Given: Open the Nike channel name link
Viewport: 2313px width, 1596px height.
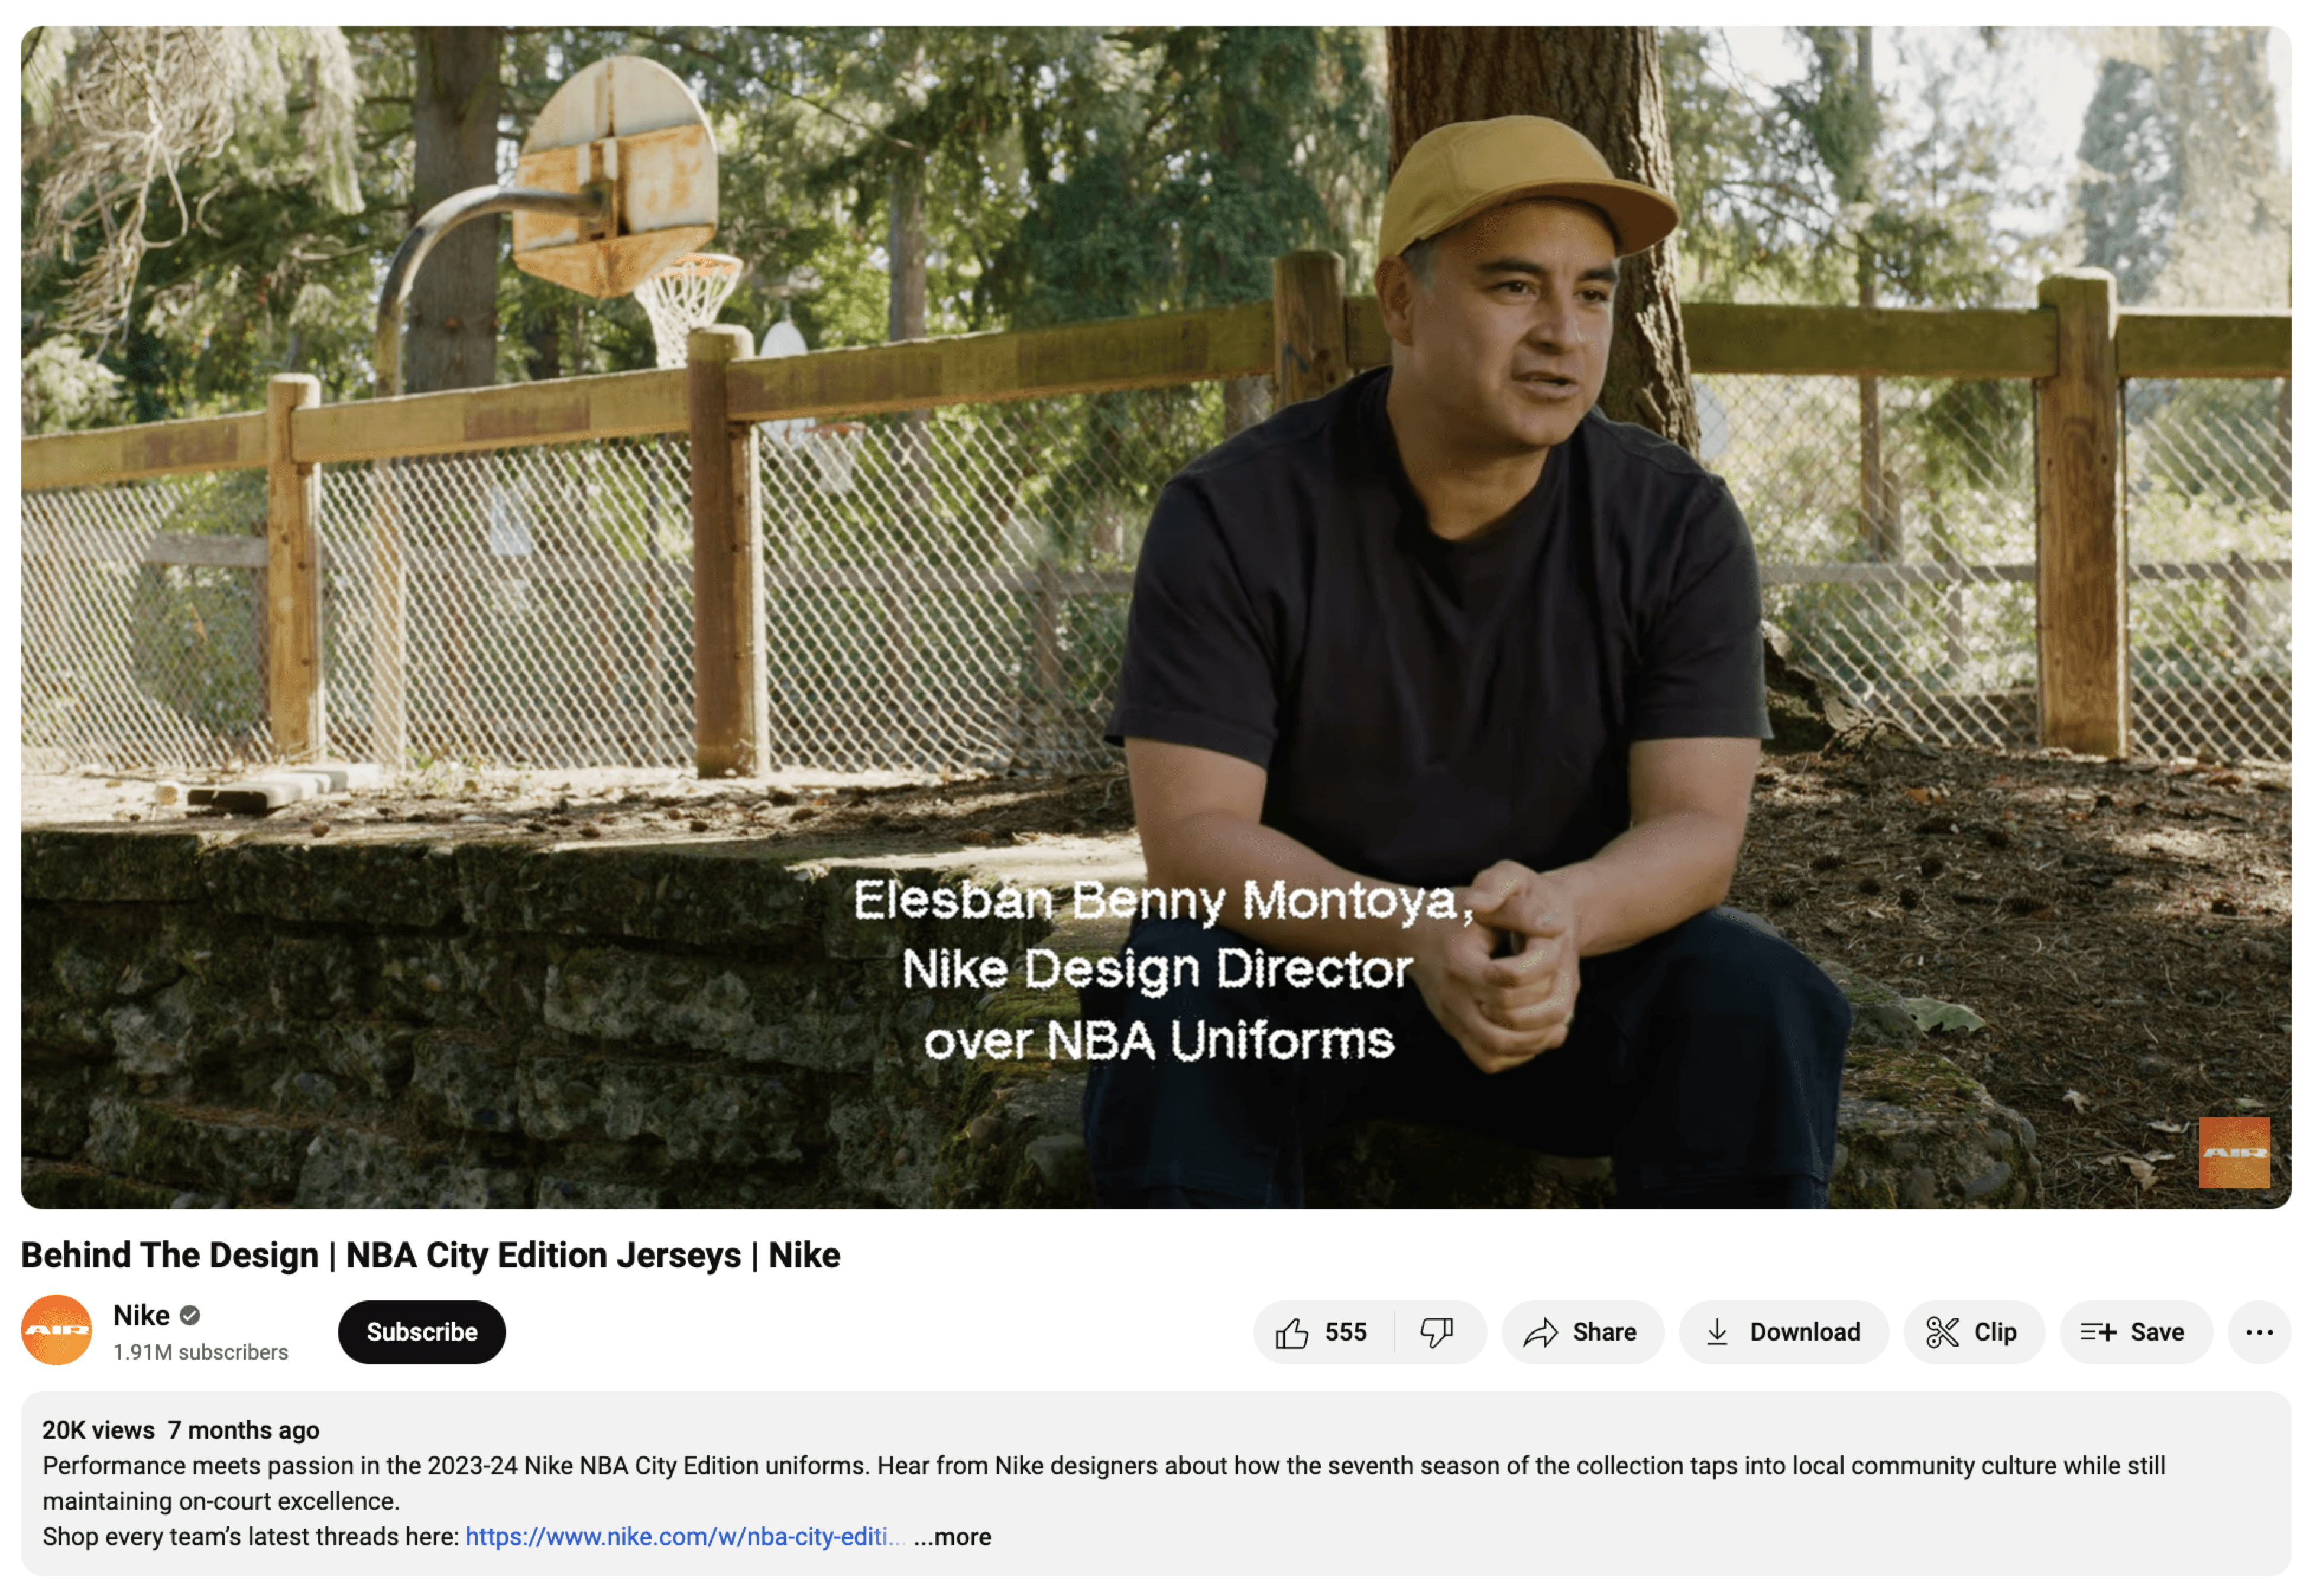Looking at the screenshot, I should [141, 1315].
